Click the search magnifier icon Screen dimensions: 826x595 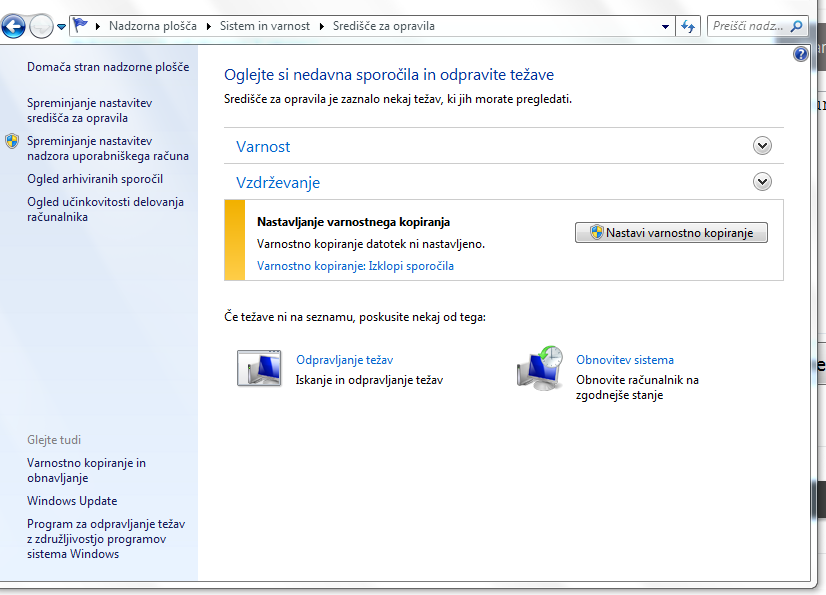796,27
